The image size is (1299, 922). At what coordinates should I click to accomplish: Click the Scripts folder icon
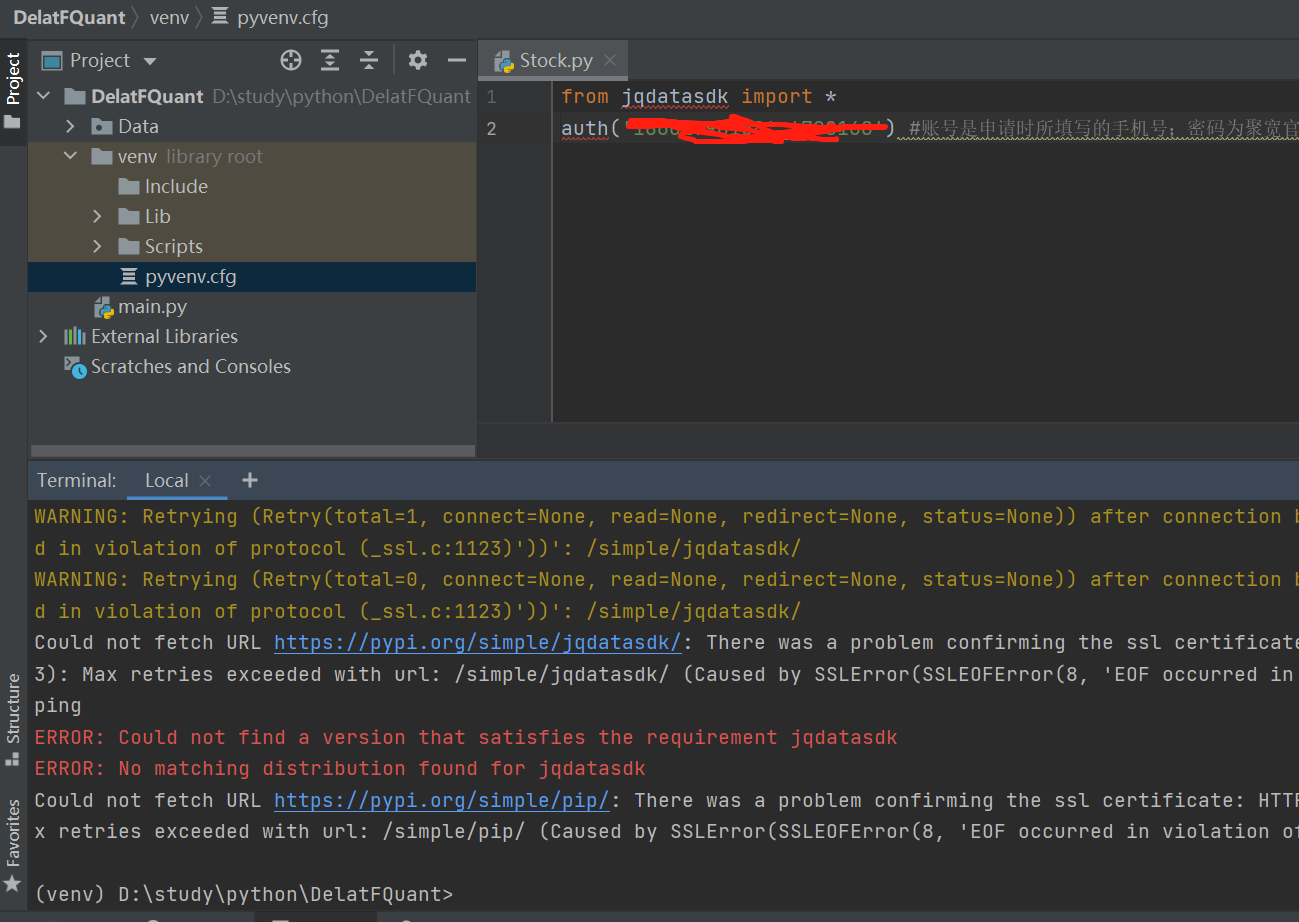pyautogui.click(x=129, y=246)
